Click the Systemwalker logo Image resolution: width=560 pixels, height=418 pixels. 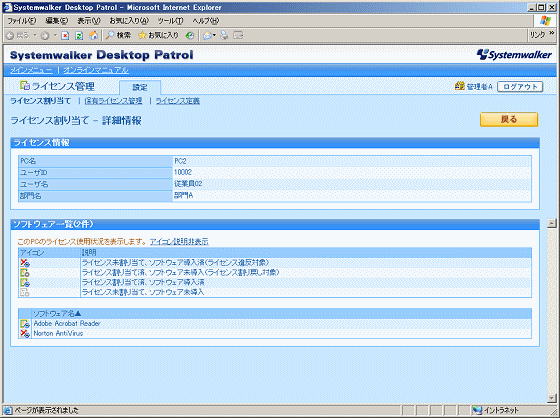514,54
